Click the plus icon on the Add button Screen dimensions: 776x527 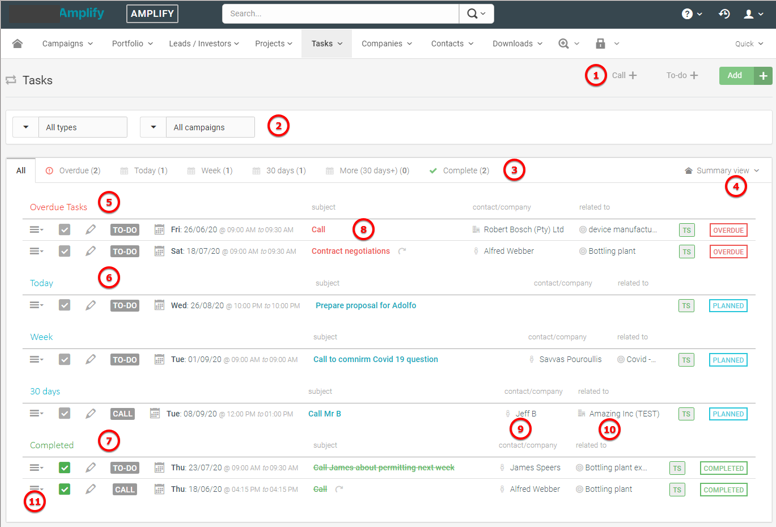coord(763,76)
